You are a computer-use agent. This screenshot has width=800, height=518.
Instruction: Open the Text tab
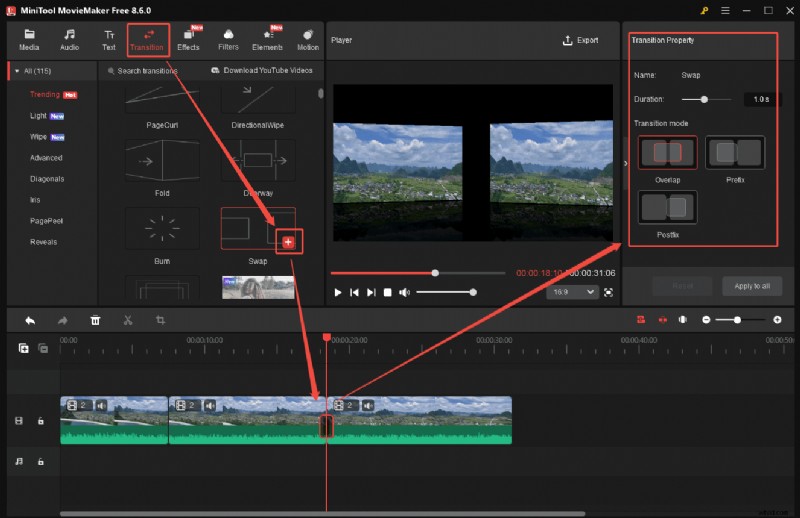point(109,40)
